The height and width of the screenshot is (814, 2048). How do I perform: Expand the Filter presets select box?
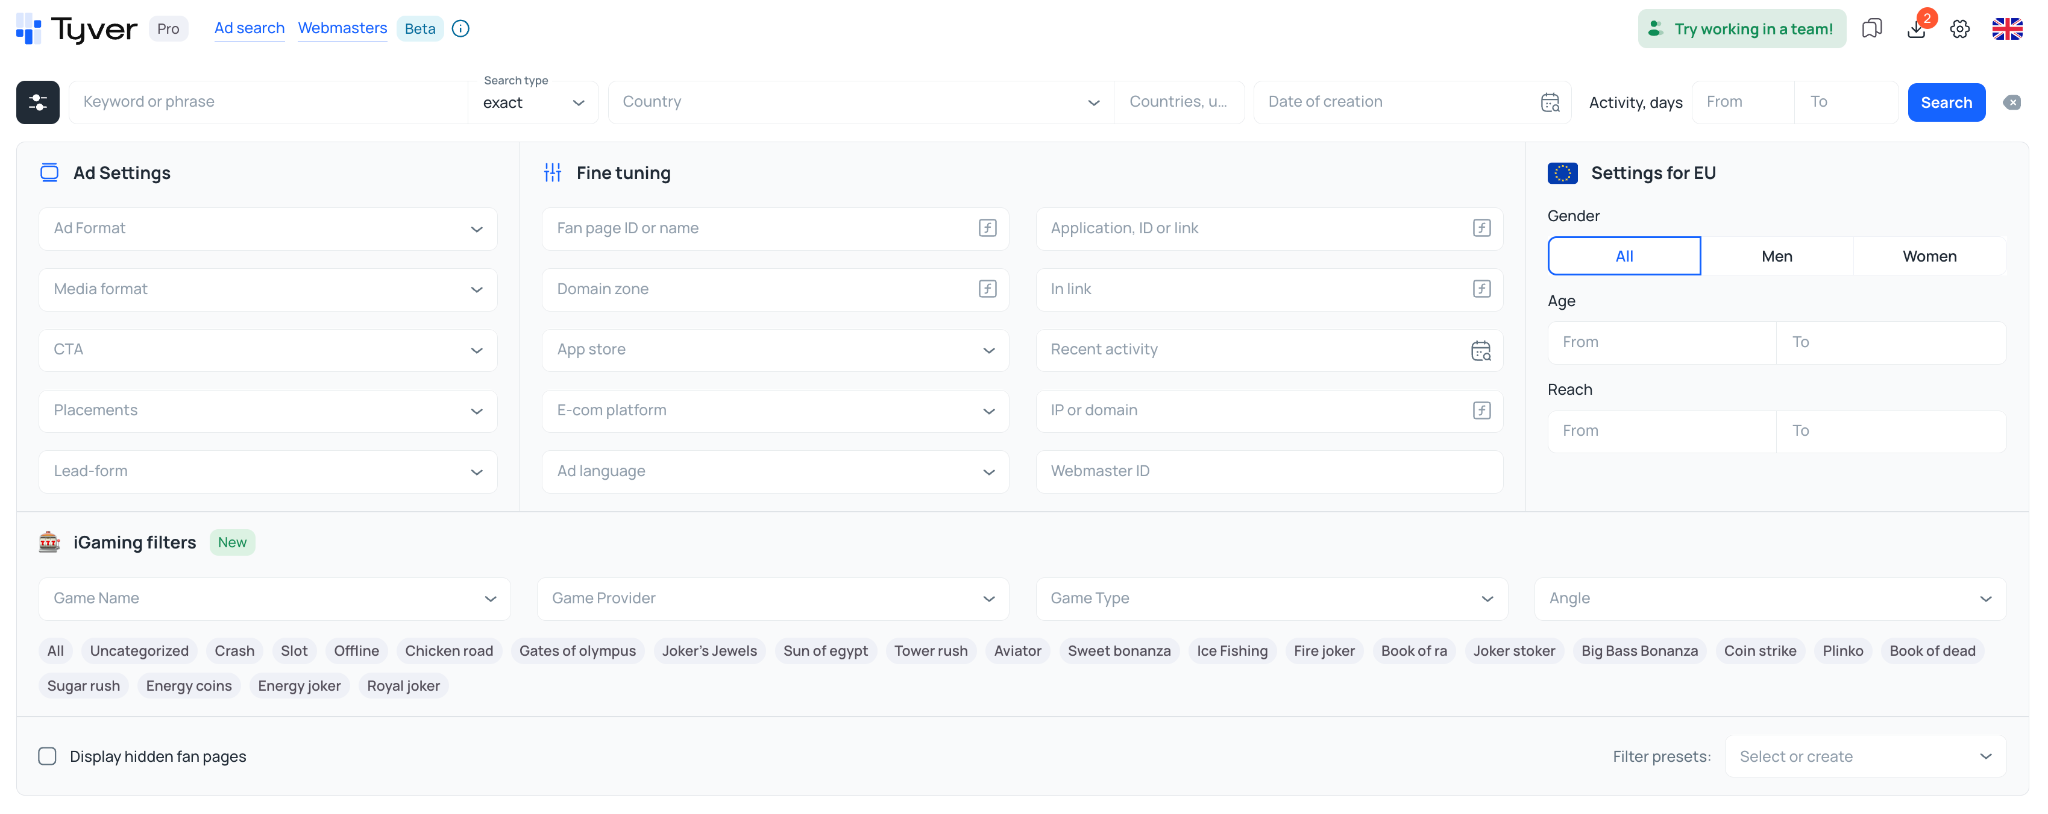tap(1865, 757)
